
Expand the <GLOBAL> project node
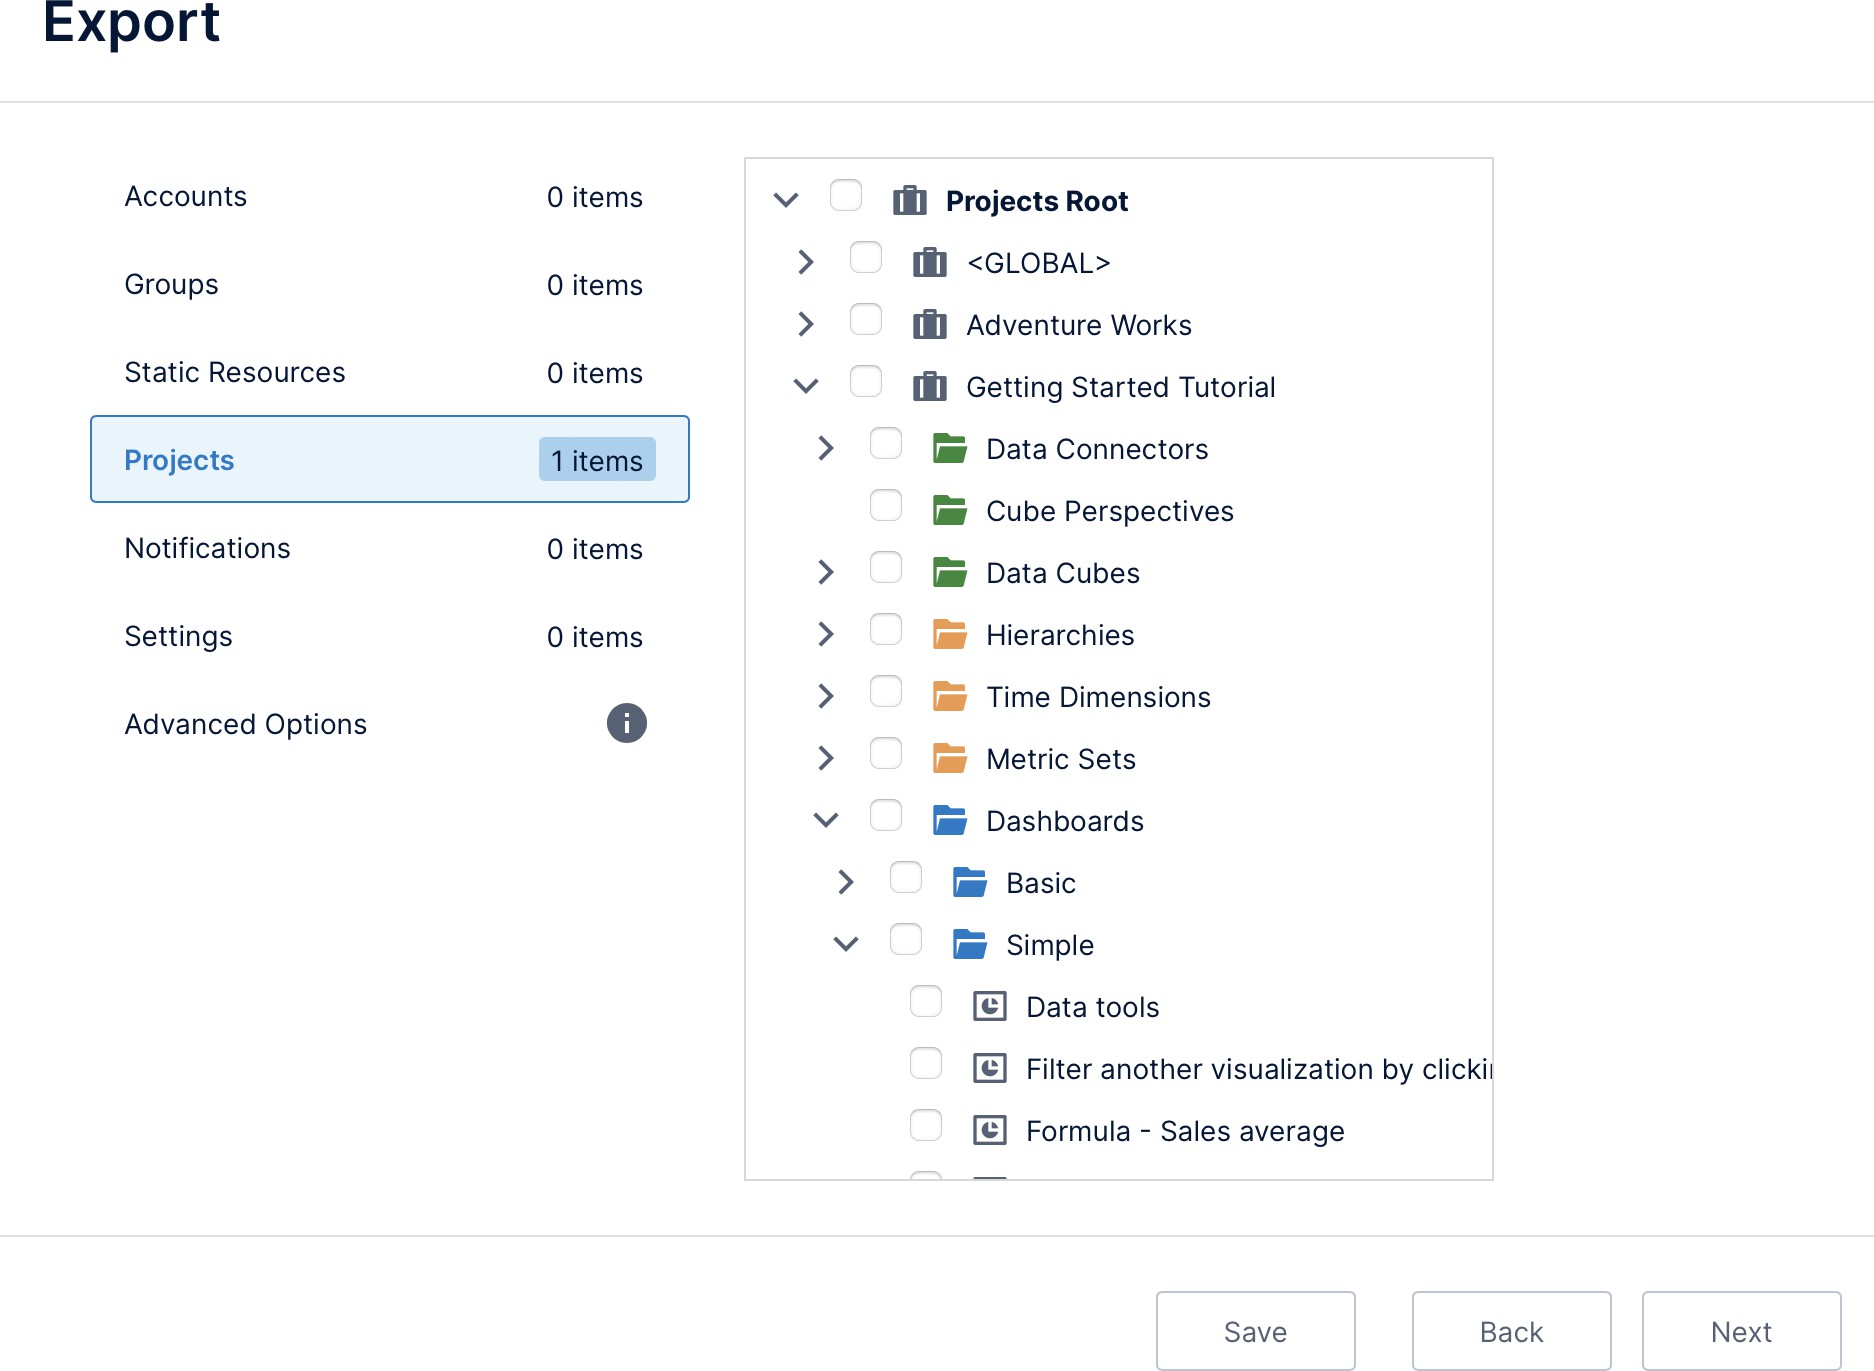[x=806, y=263]
